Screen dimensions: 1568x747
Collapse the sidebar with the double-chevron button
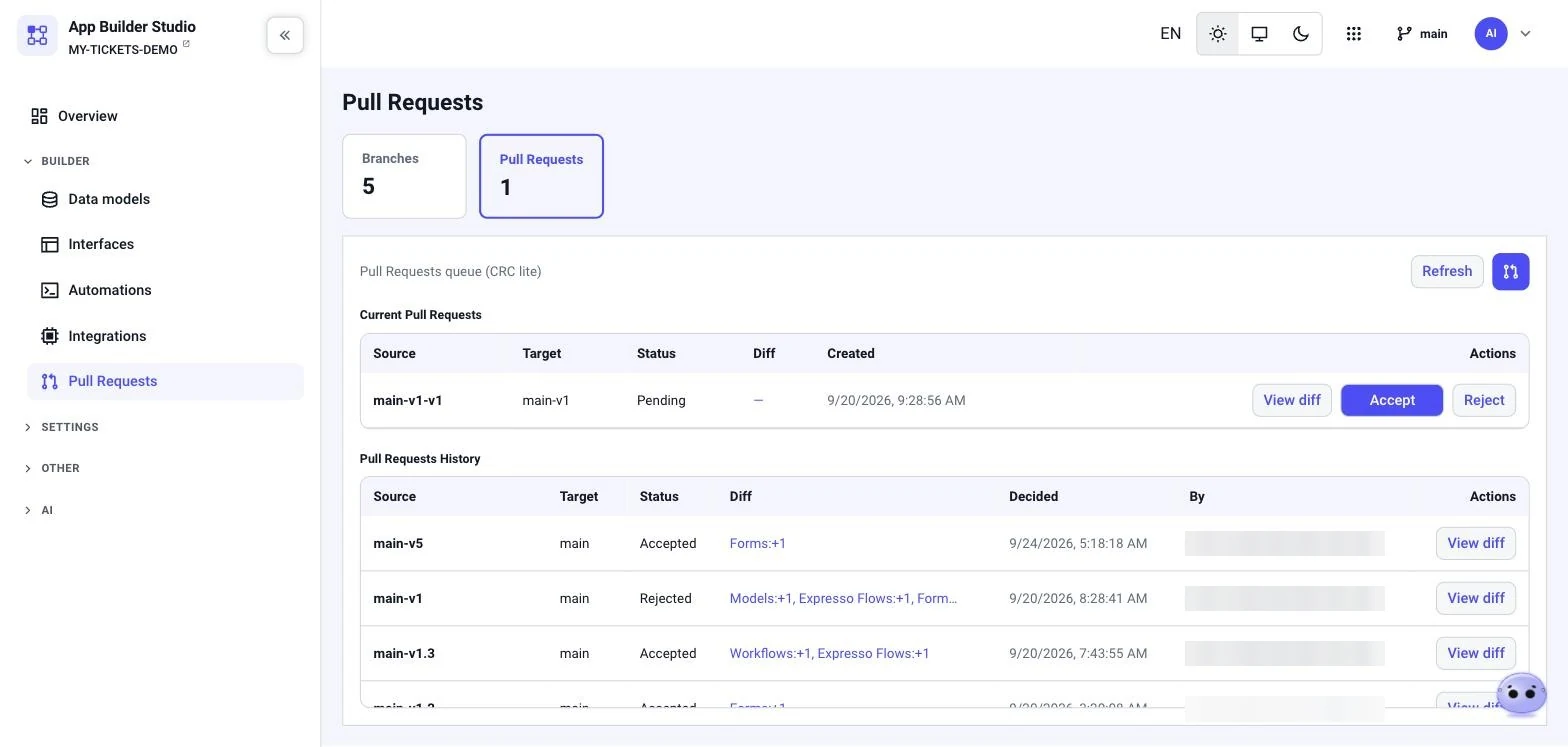(x=285, y=35)
